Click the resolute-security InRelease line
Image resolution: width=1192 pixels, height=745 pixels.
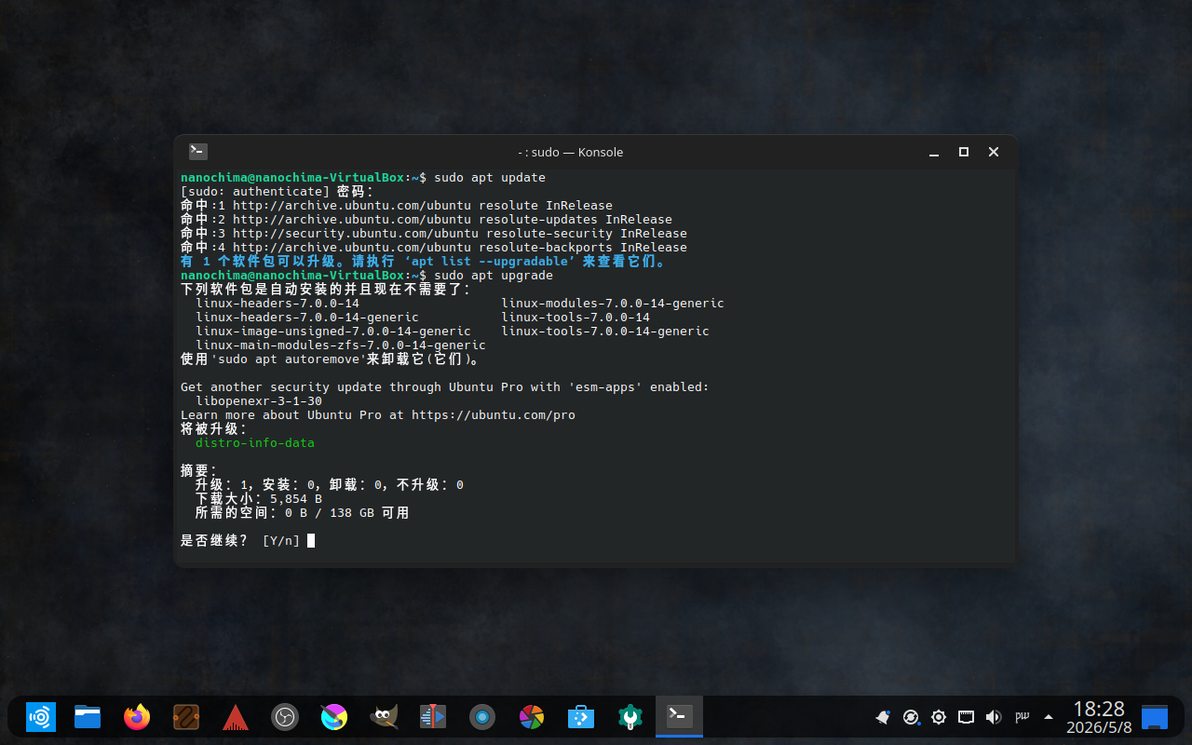tap(433, 233)
